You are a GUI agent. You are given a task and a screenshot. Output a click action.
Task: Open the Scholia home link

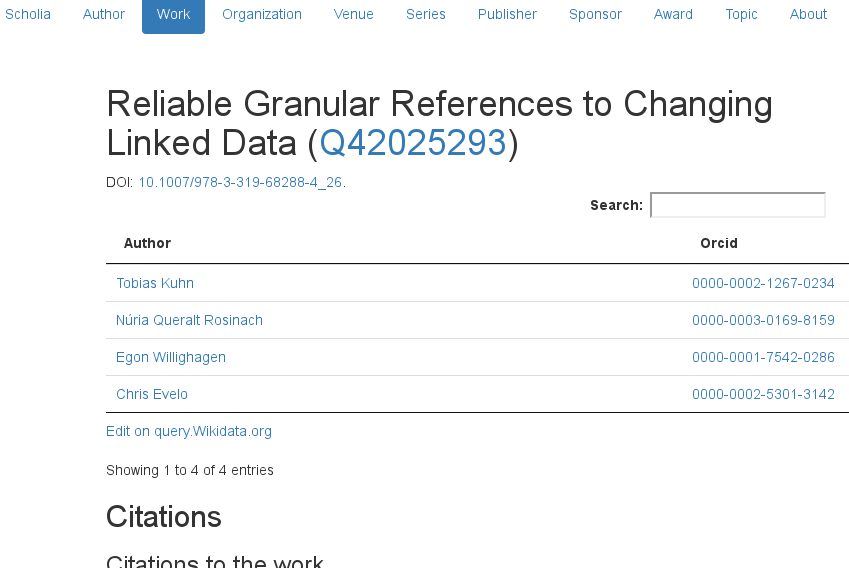[28, 14]
